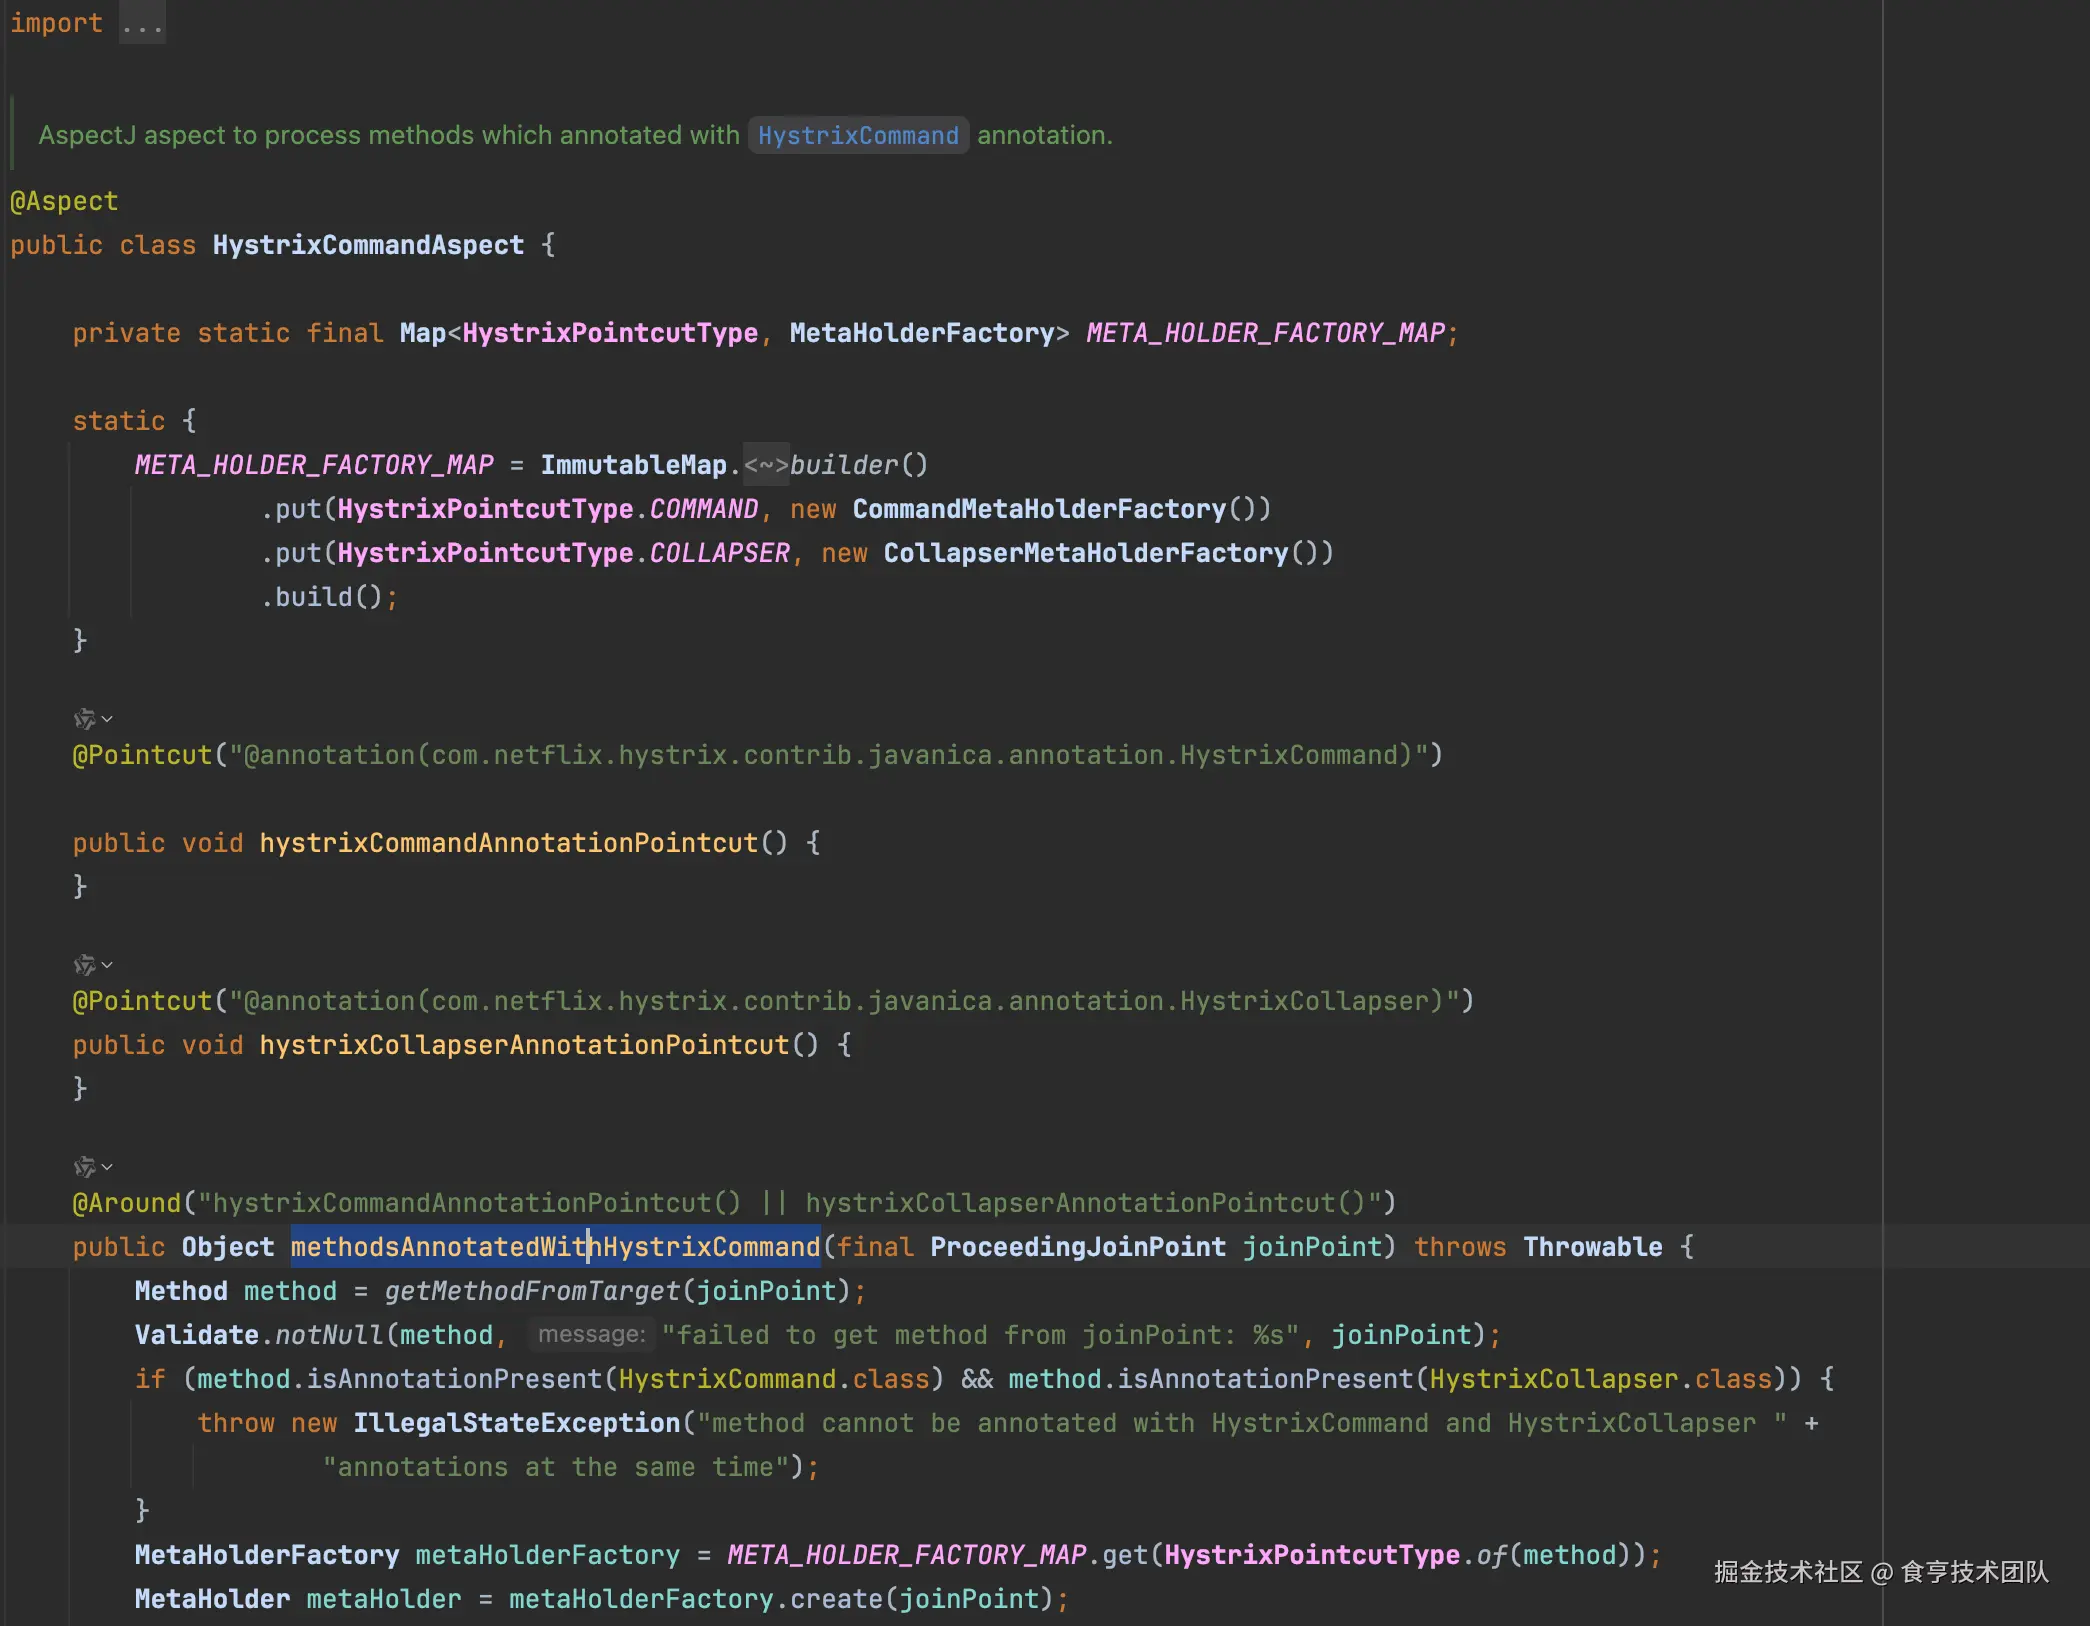Image resolution: width=2090 pixels, height=1626 pixels.
Task: Open the chevron dropdown above the @Around annotation
Action: pos(107,1167)
